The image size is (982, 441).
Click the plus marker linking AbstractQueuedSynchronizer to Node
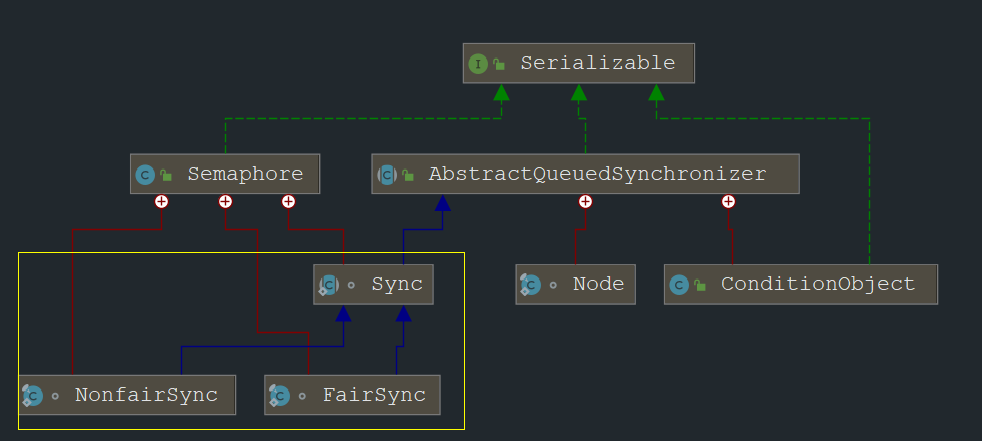(586, 201)
